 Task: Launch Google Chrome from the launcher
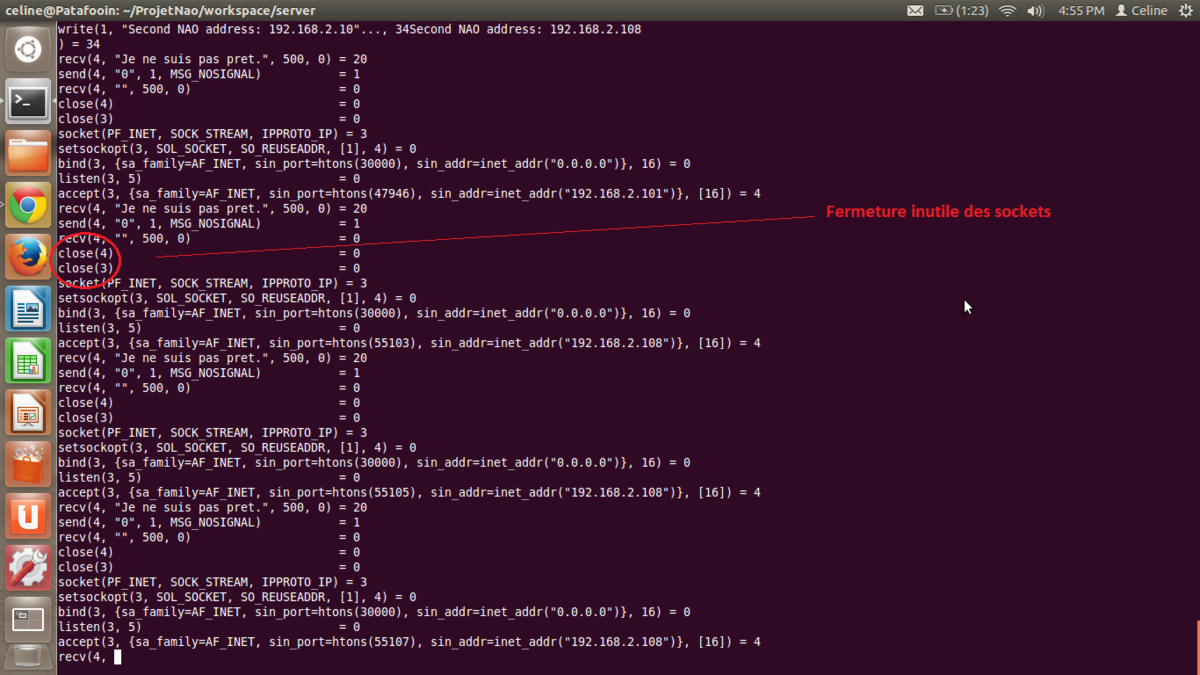click(28, 205)
